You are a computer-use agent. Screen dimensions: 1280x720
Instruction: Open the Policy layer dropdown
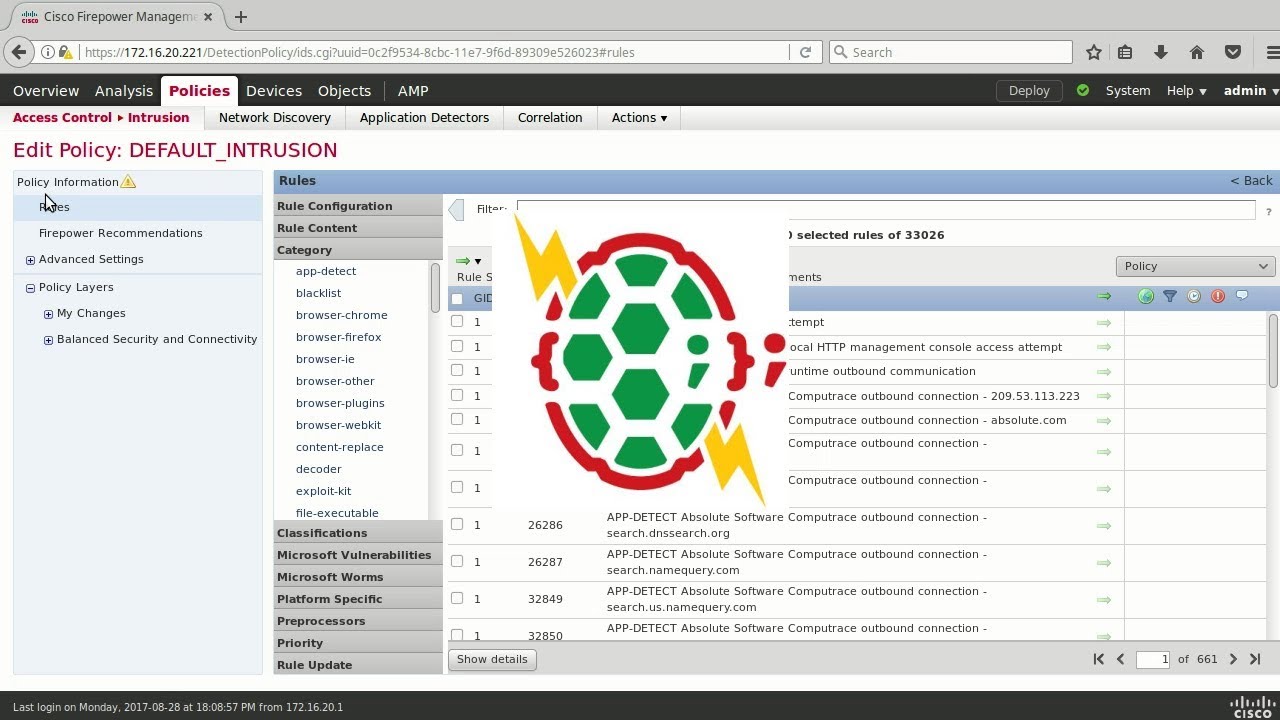pyautogui.click(x=1195, y=266)
